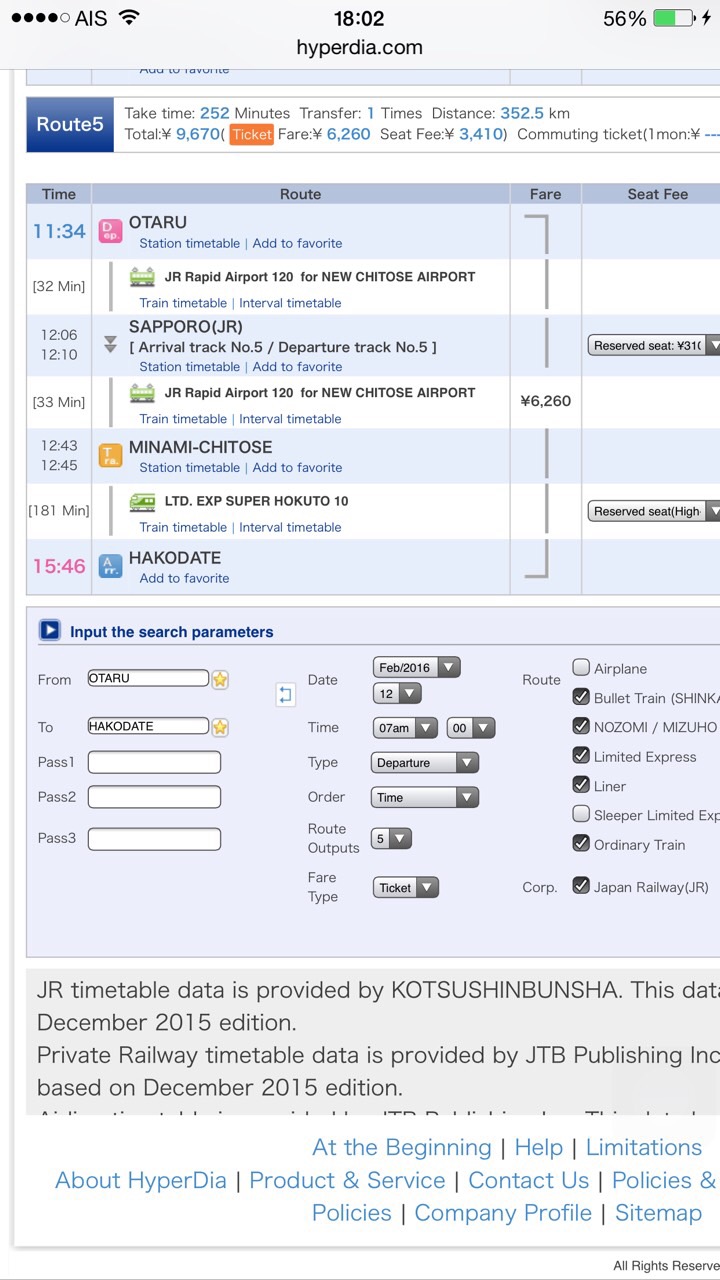Open the Limitations footer link
The image size is (720, 1280).
tap(644, 1147)
